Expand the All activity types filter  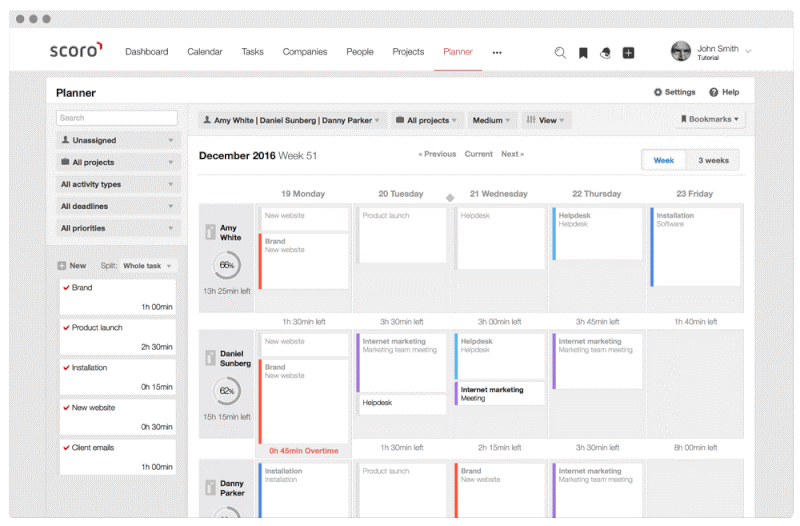point(118,184)
